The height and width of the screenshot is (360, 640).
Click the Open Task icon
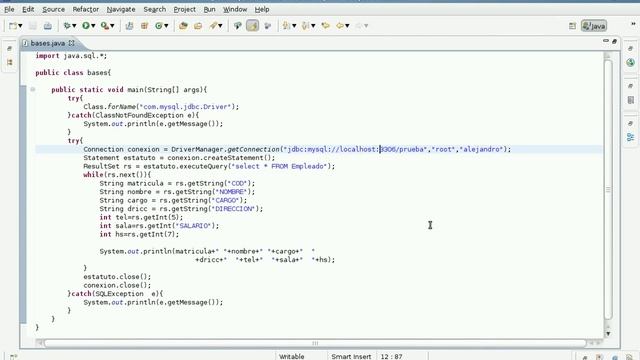[x=198, y=26]
